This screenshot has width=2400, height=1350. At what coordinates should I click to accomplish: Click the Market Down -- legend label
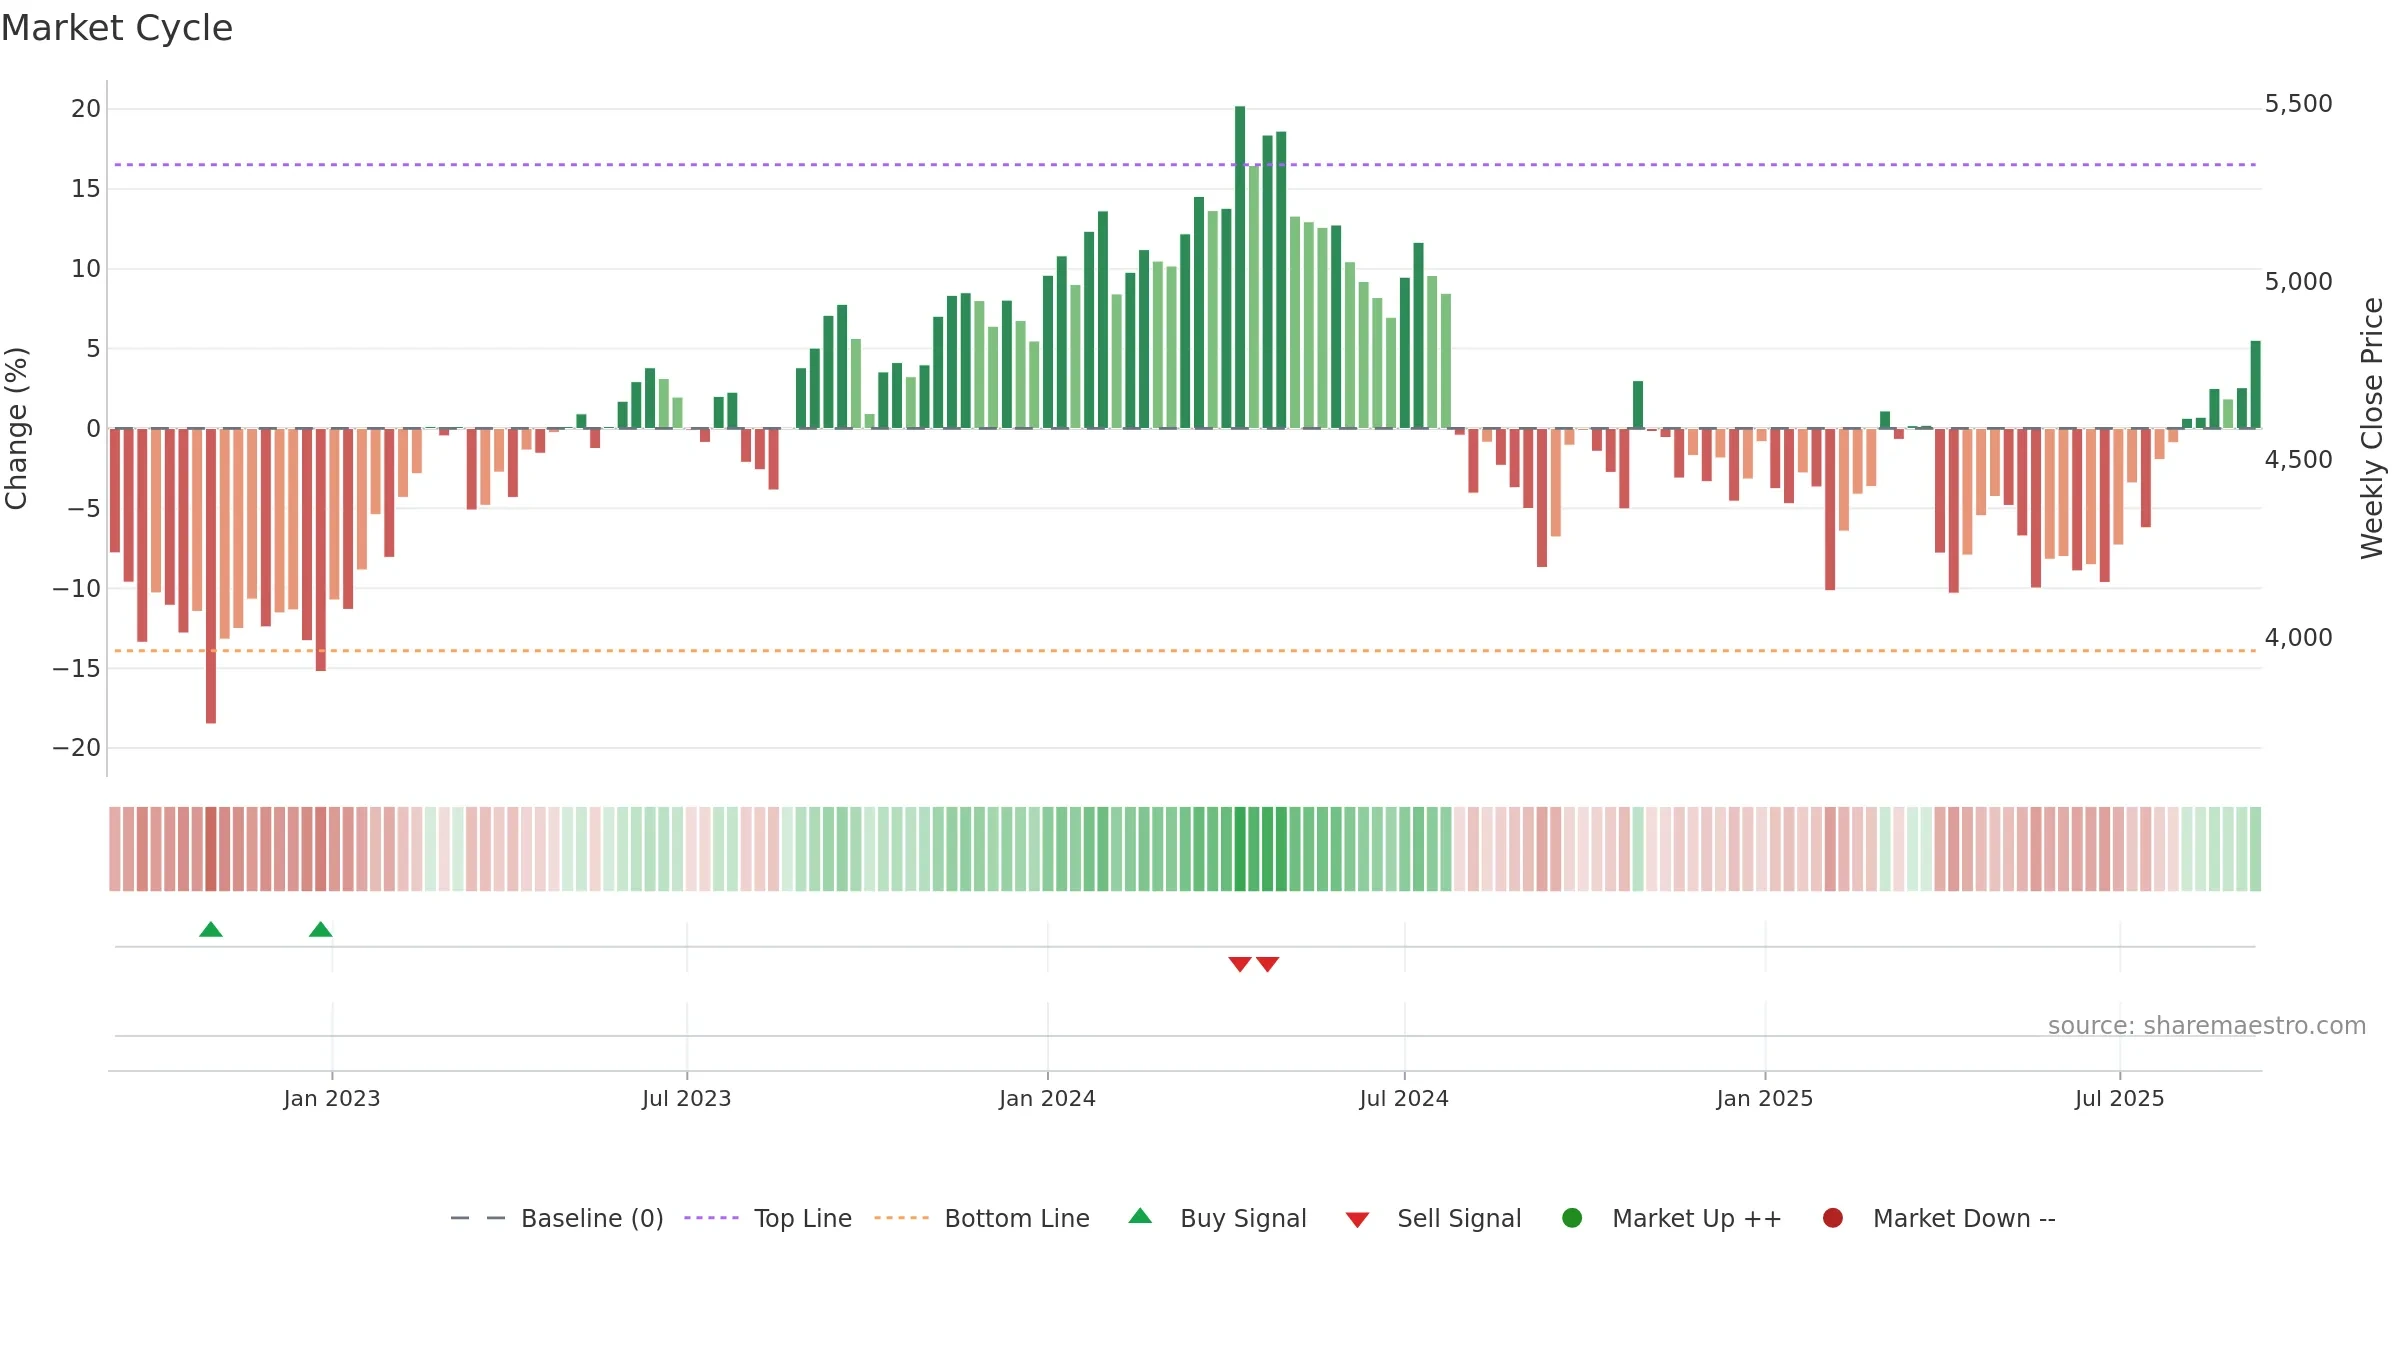[1964, 1218]
